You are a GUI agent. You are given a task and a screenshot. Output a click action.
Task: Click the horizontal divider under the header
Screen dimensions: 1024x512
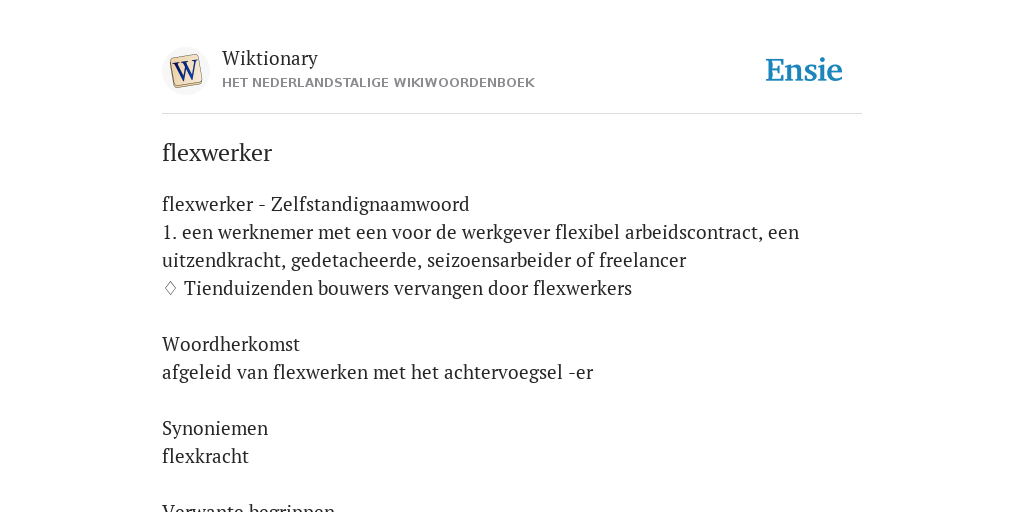(x=512, y=114)
